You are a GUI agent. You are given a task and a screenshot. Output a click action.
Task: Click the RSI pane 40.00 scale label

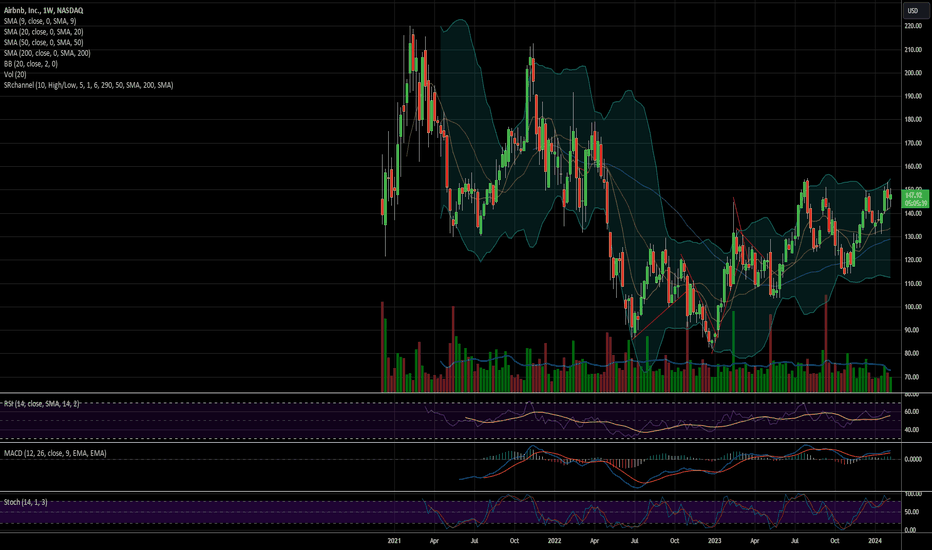click(912, 430)
